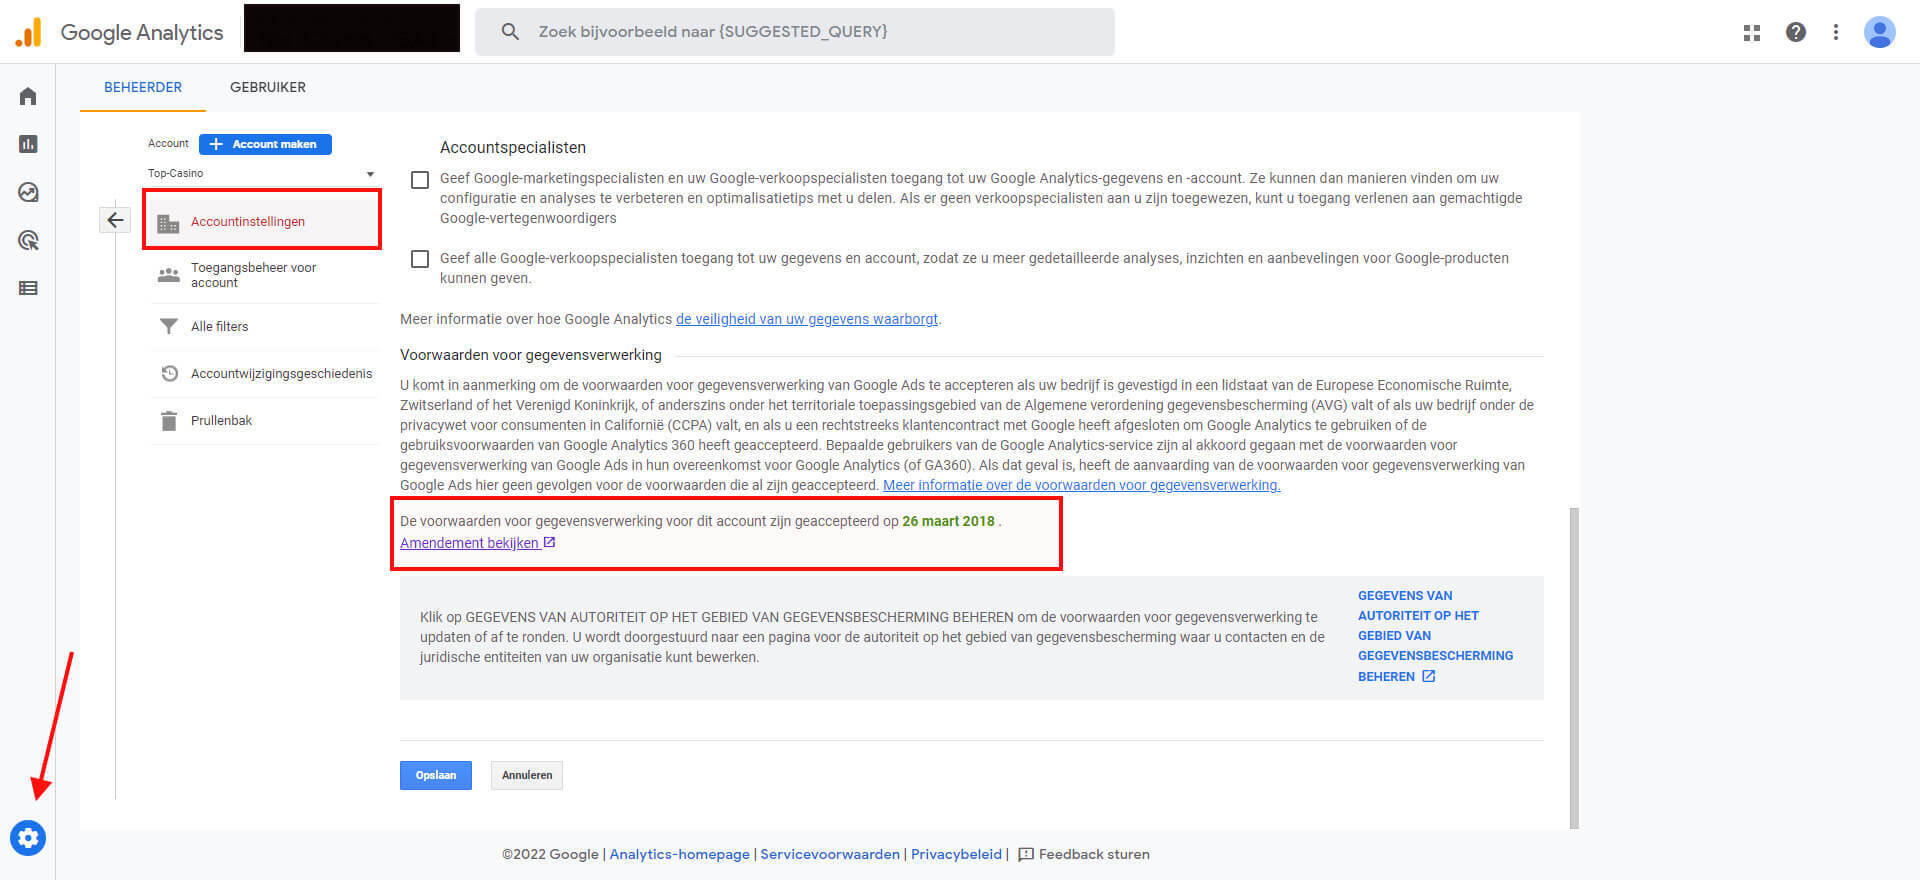The height and width of the screenshot is (880, 1920).
Task: Click the Accountwijzigingsgeschiedenis history icon
Action: coord(169,373)
